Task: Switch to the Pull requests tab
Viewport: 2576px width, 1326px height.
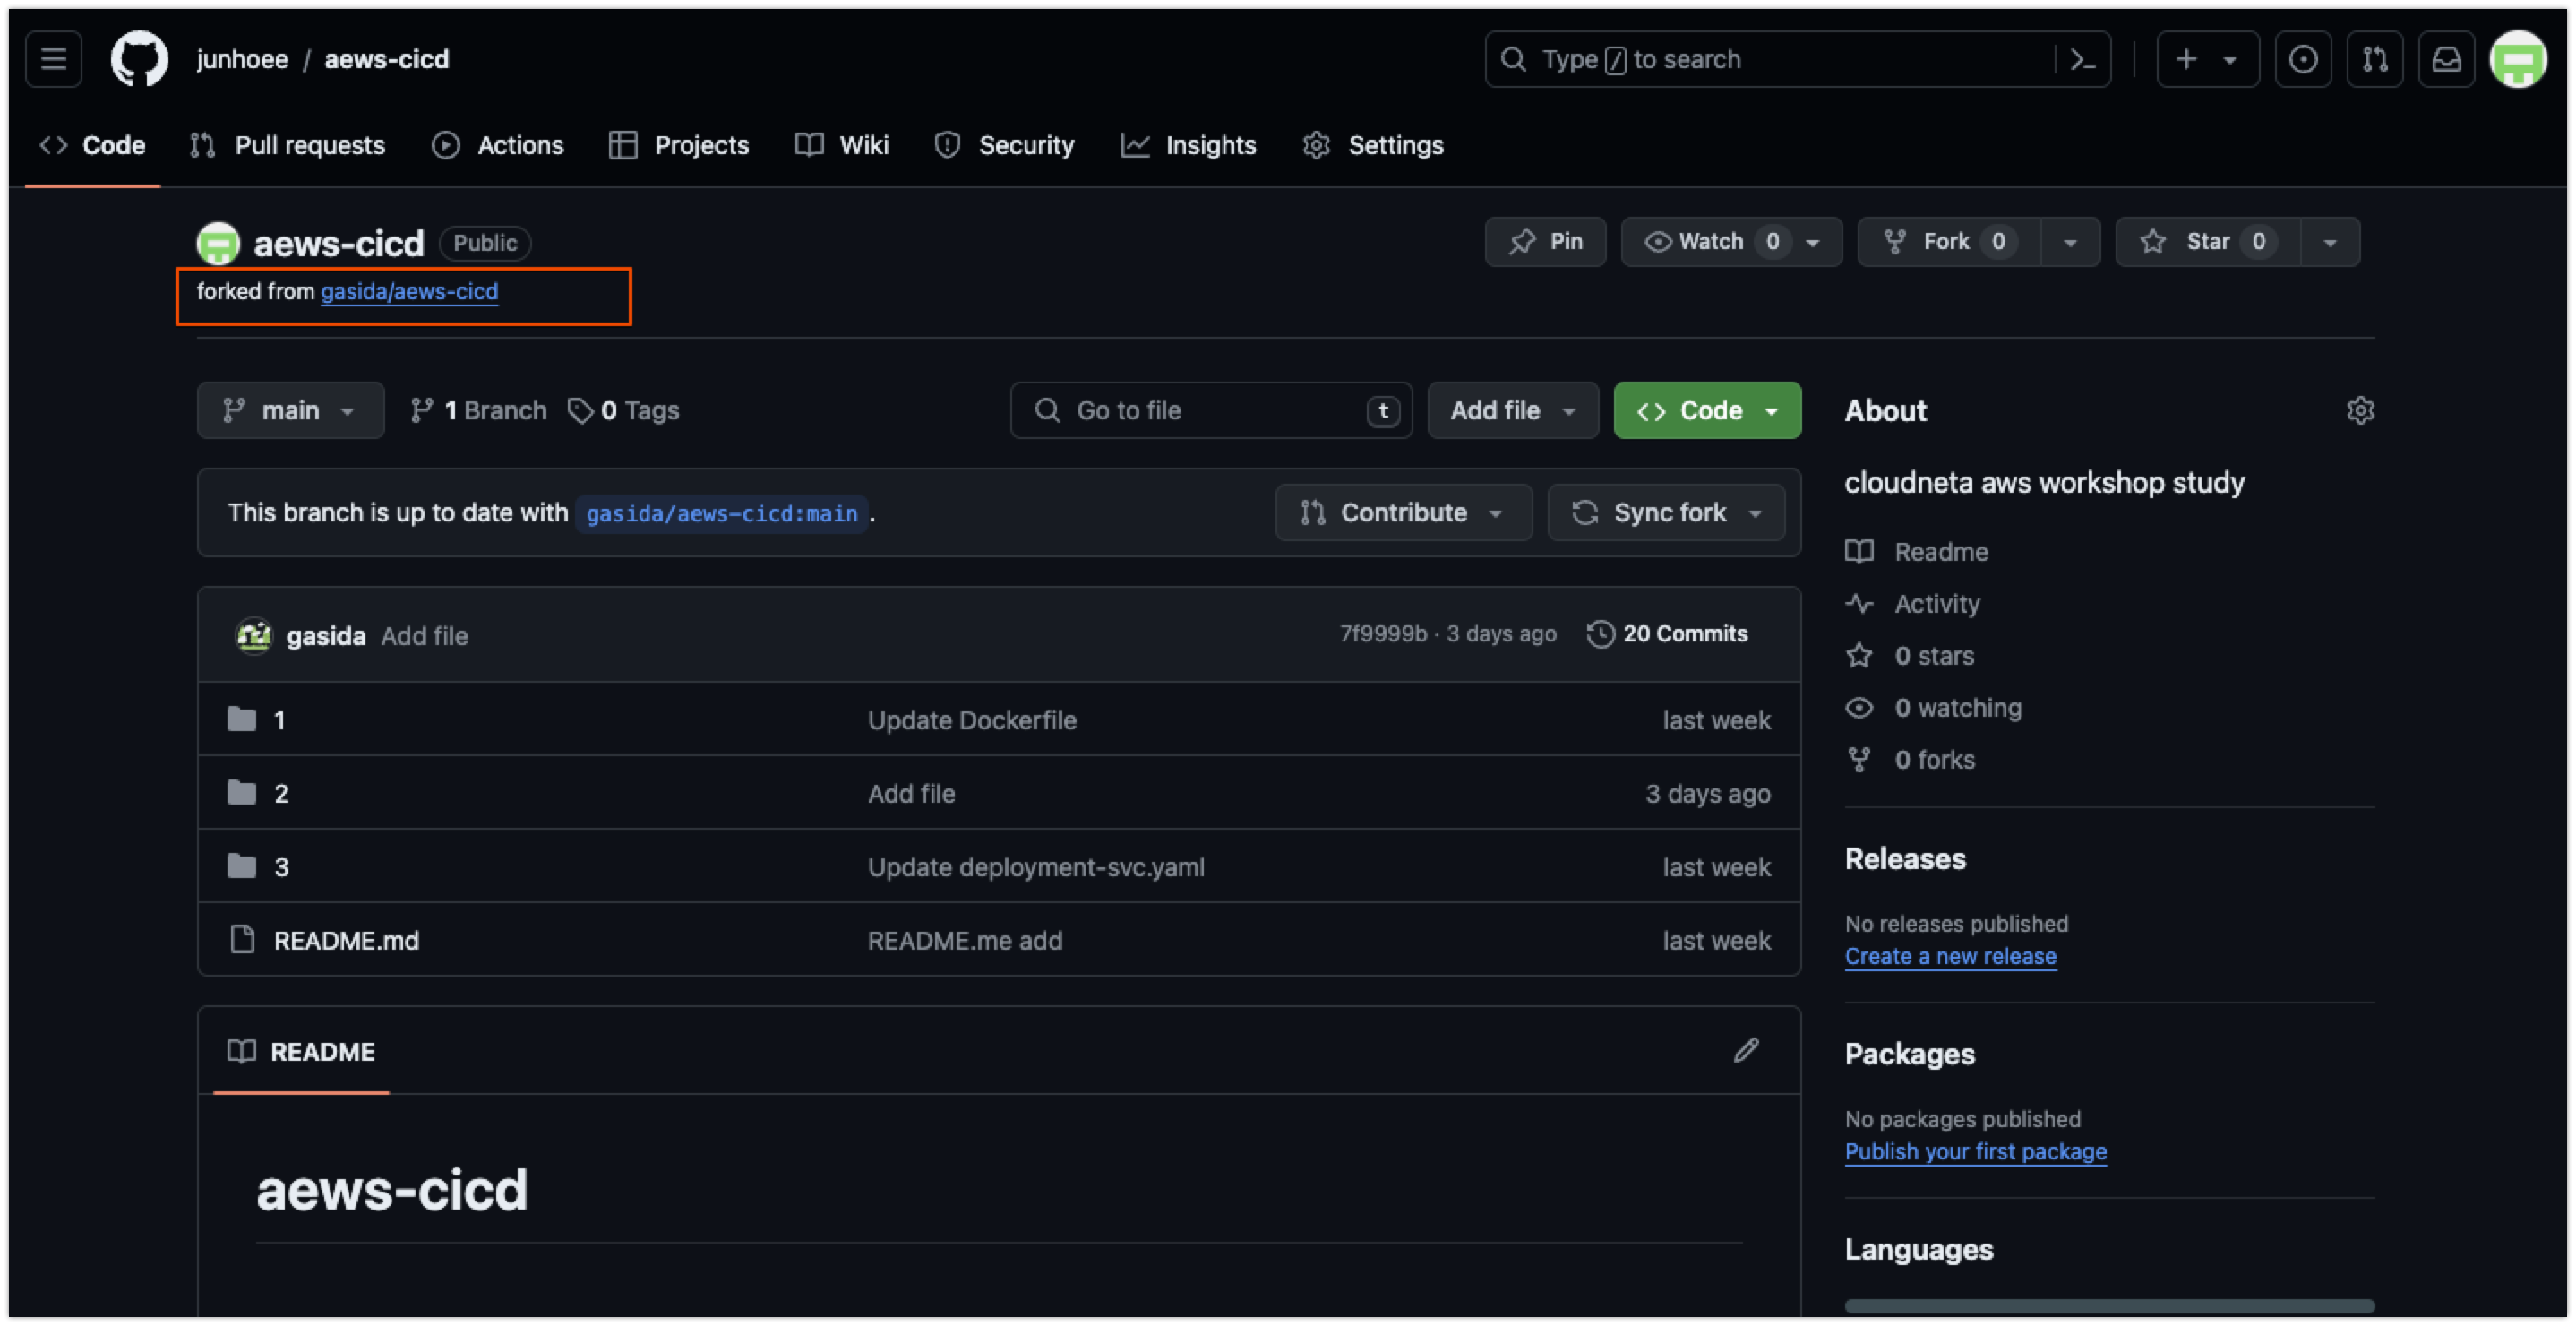Action: 287,145
